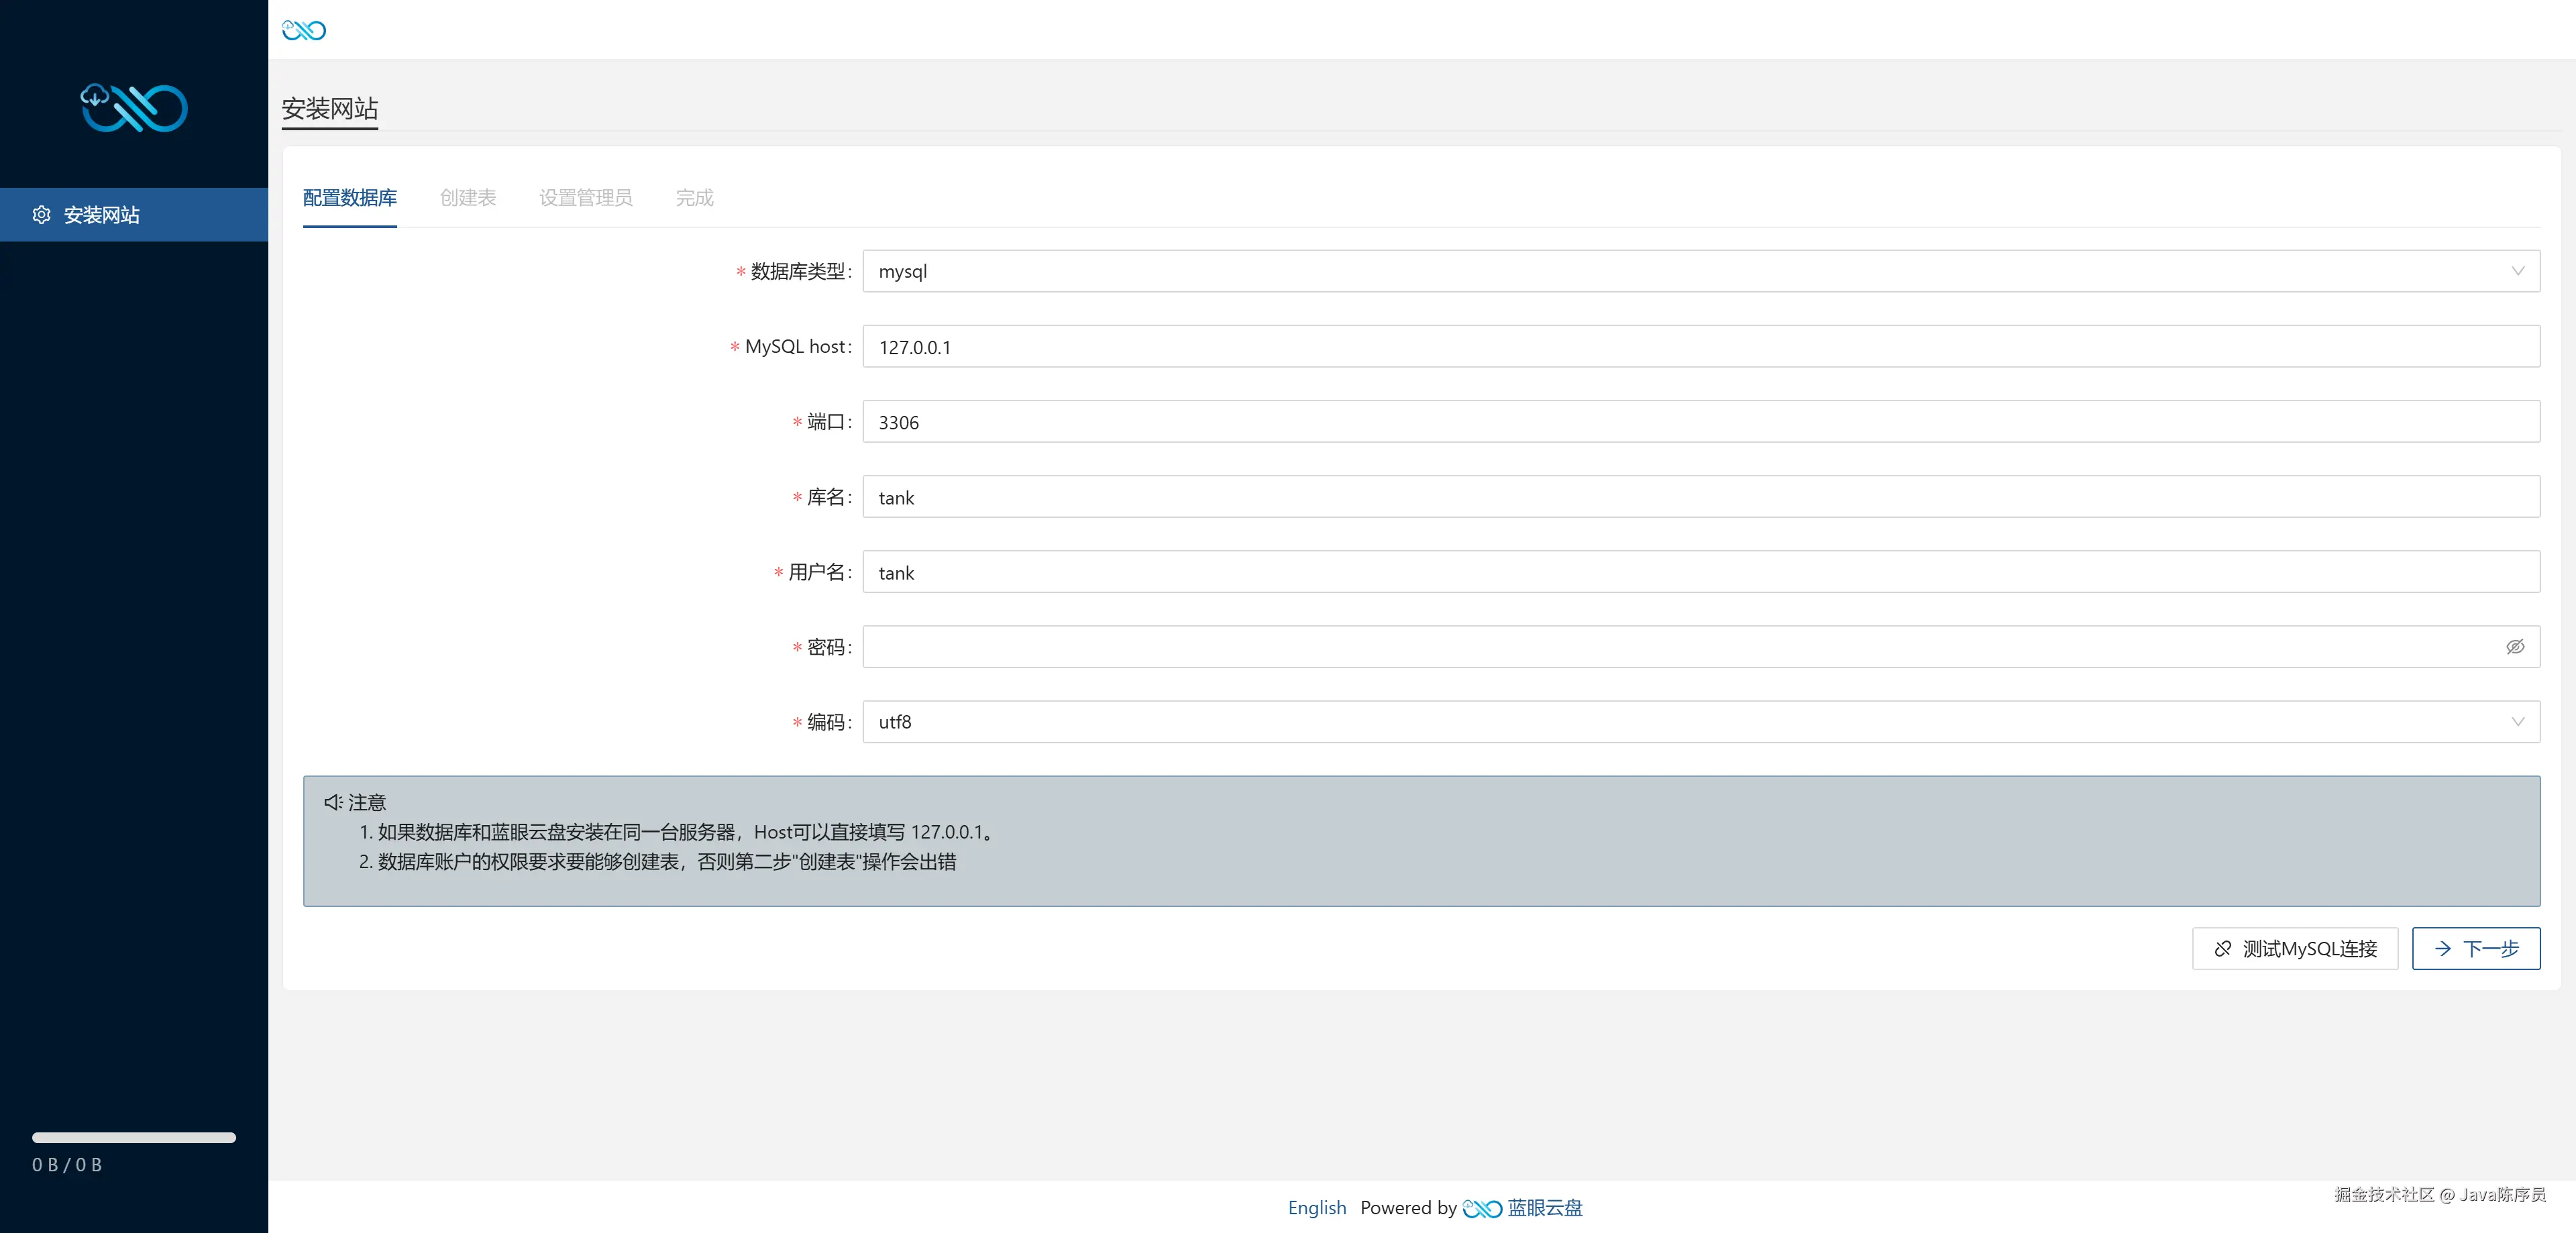Click the storage usage progress bar
Image resolution: width=2576 pixels, height=1233 pixels.
tap(134, 1137)
